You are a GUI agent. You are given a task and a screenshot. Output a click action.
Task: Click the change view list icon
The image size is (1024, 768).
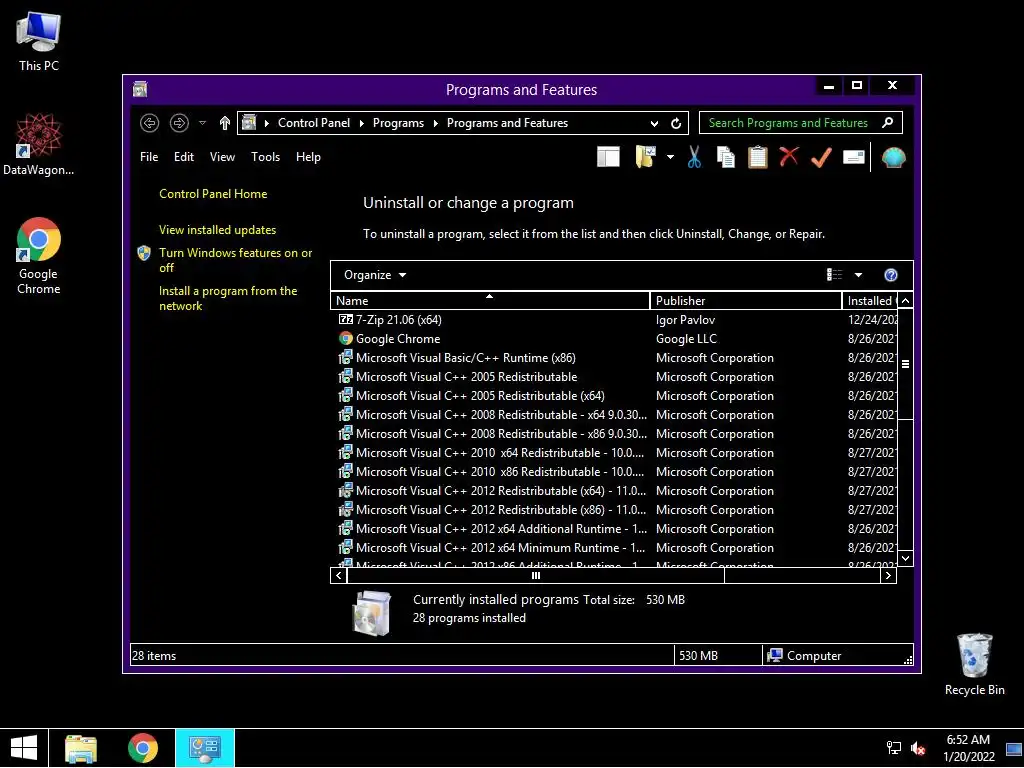(835, 275)
